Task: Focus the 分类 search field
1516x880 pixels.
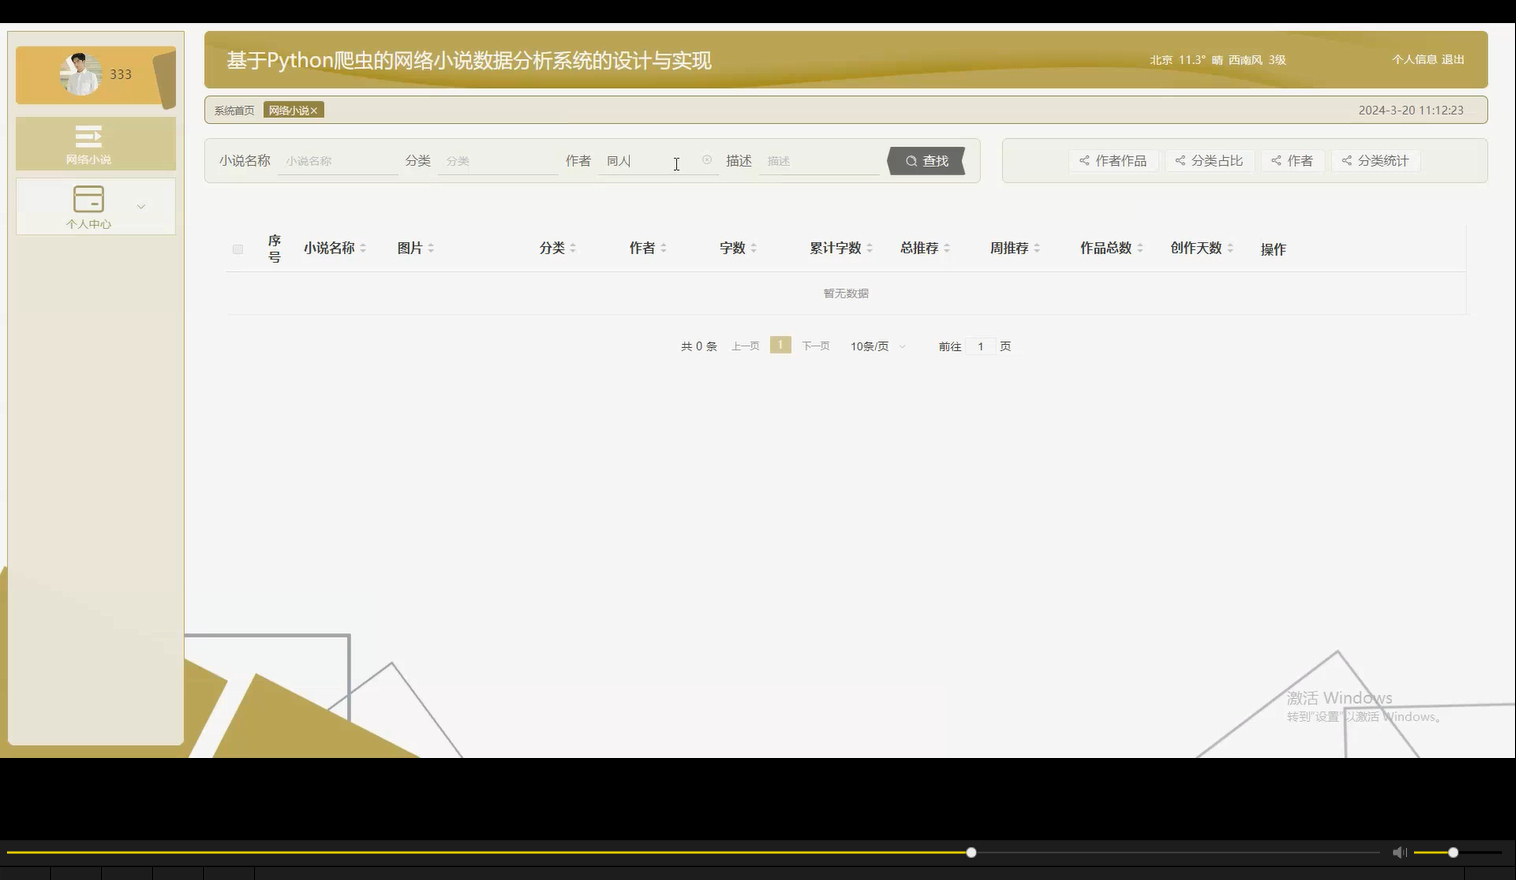Action: tap(497, 161)
